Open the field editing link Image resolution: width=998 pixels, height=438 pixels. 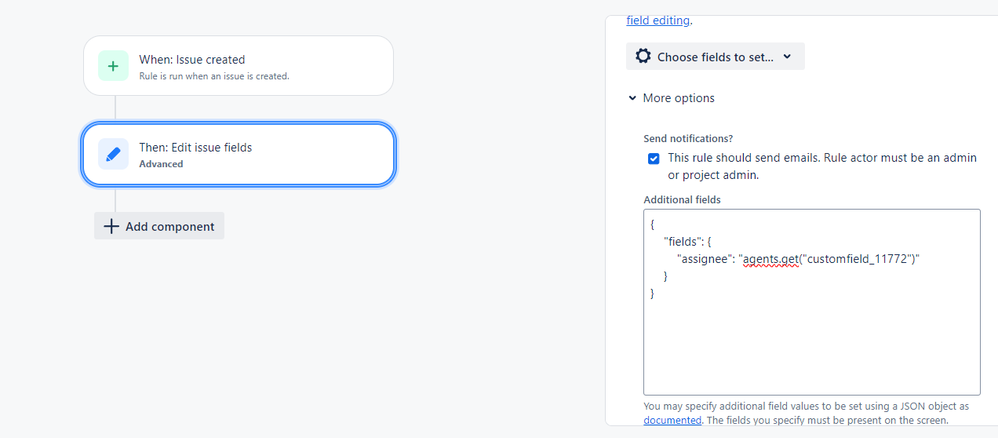click(x=658, y=20)
